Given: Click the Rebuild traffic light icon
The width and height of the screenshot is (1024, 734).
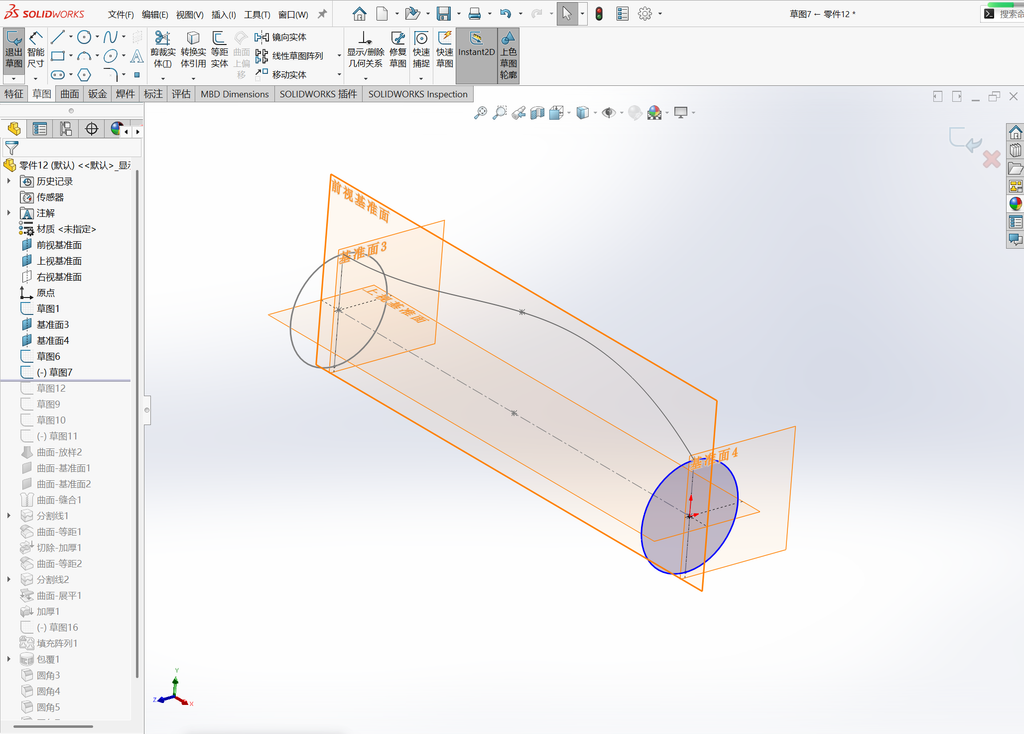Looking at the screenshot, I should [x=599, y=13].
